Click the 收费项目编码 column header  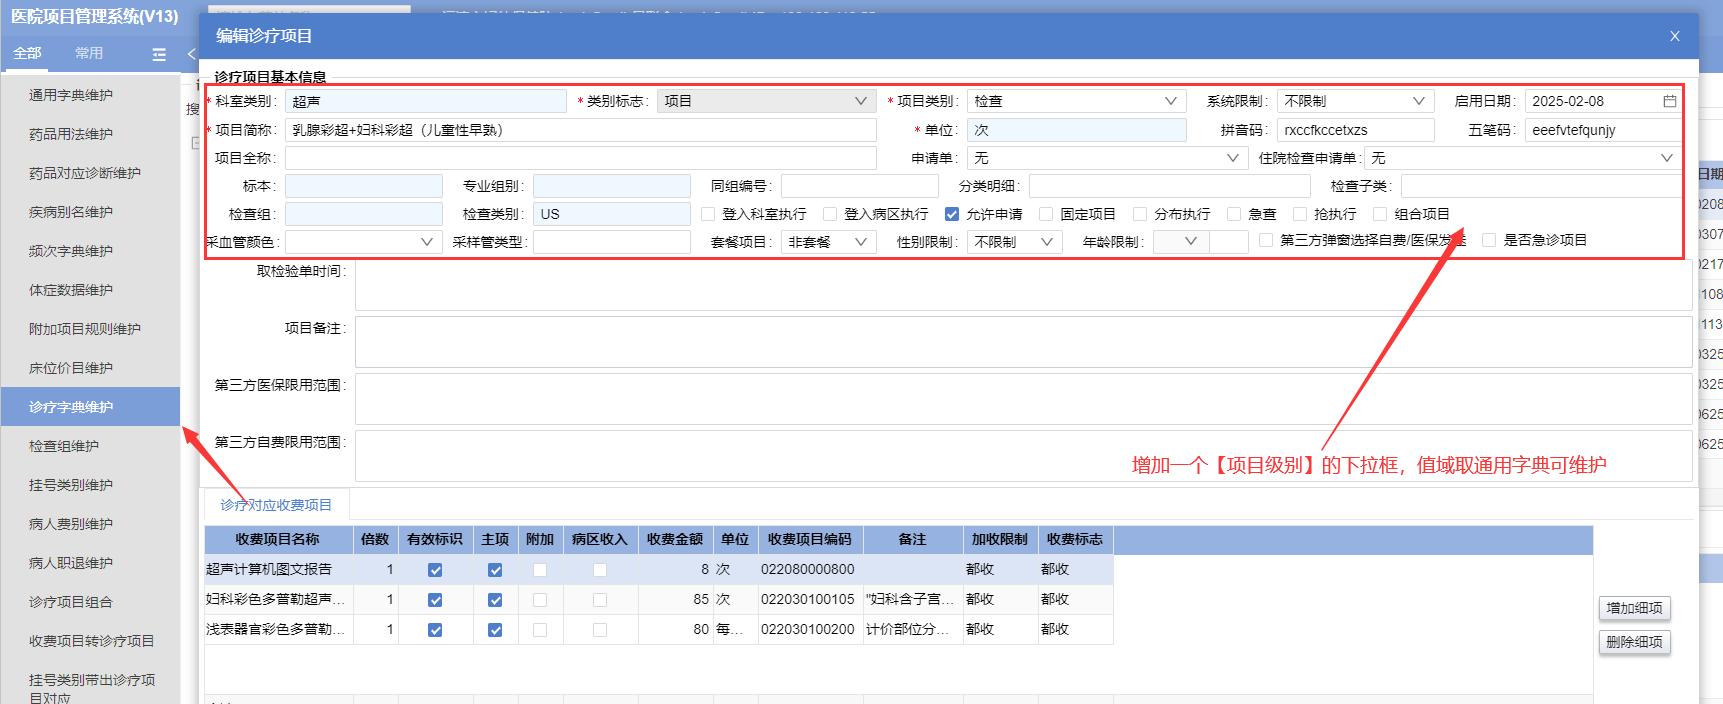(x=810, y=539)
